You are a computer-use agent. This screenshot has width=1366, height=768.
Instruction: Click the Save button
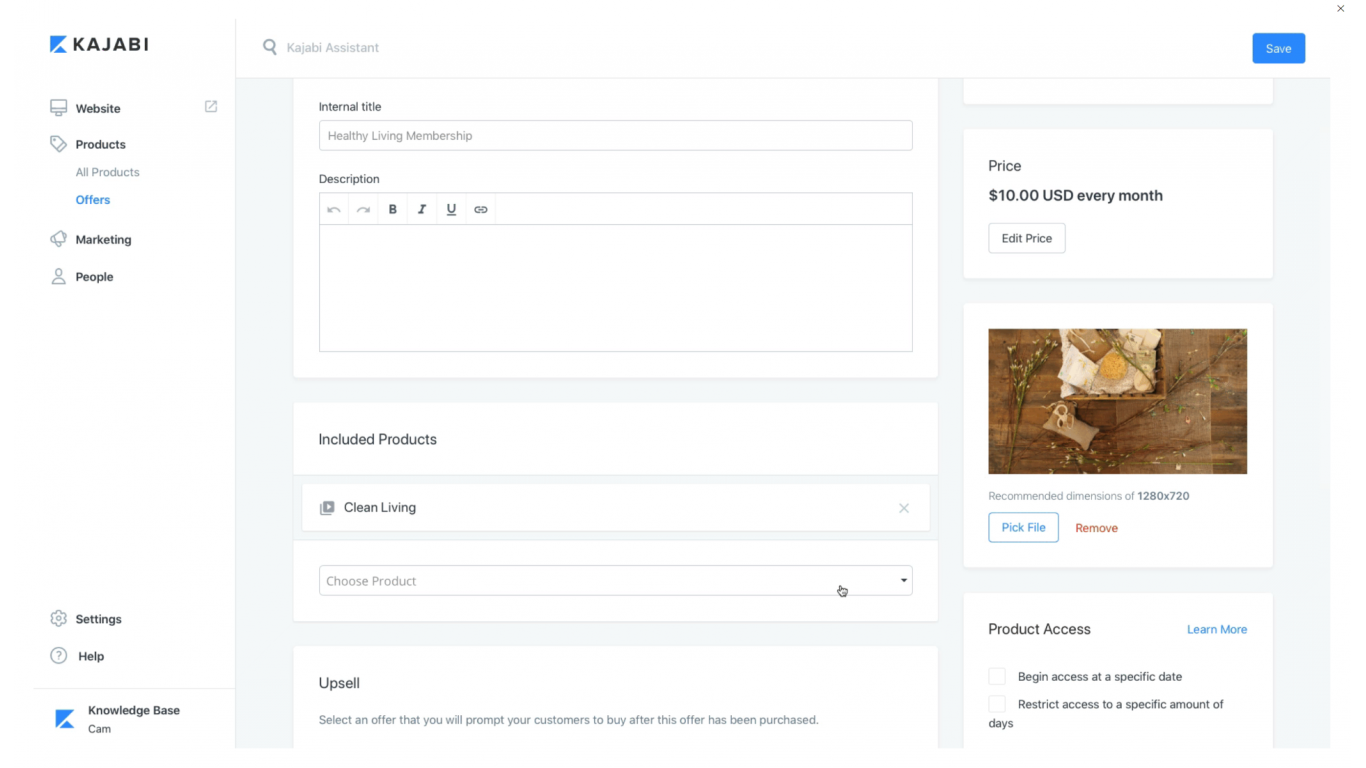click(x=1278, y=48)
